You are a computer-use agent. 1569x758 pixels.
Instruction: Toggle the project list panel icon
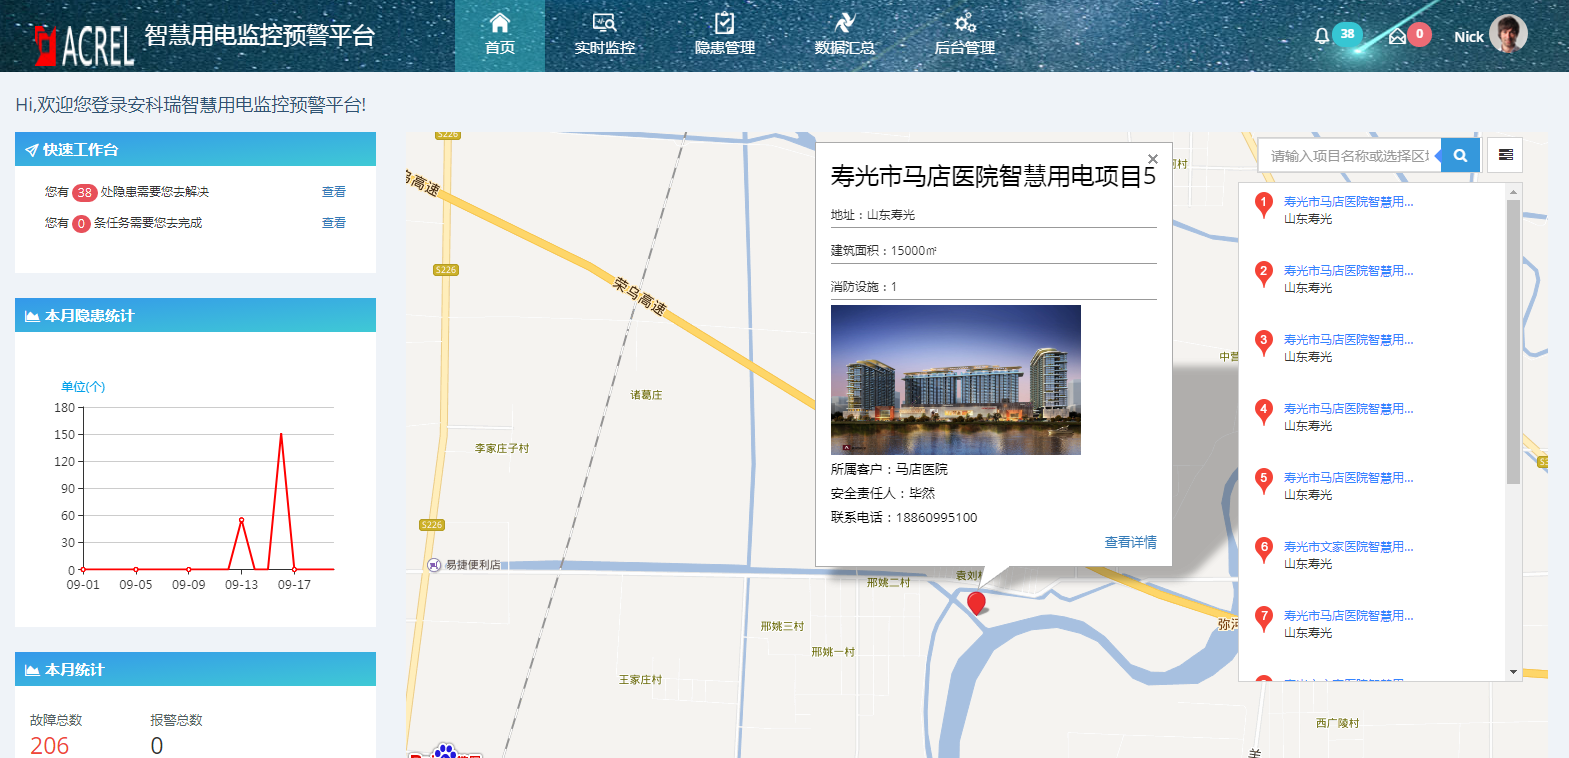[1505, 155]
